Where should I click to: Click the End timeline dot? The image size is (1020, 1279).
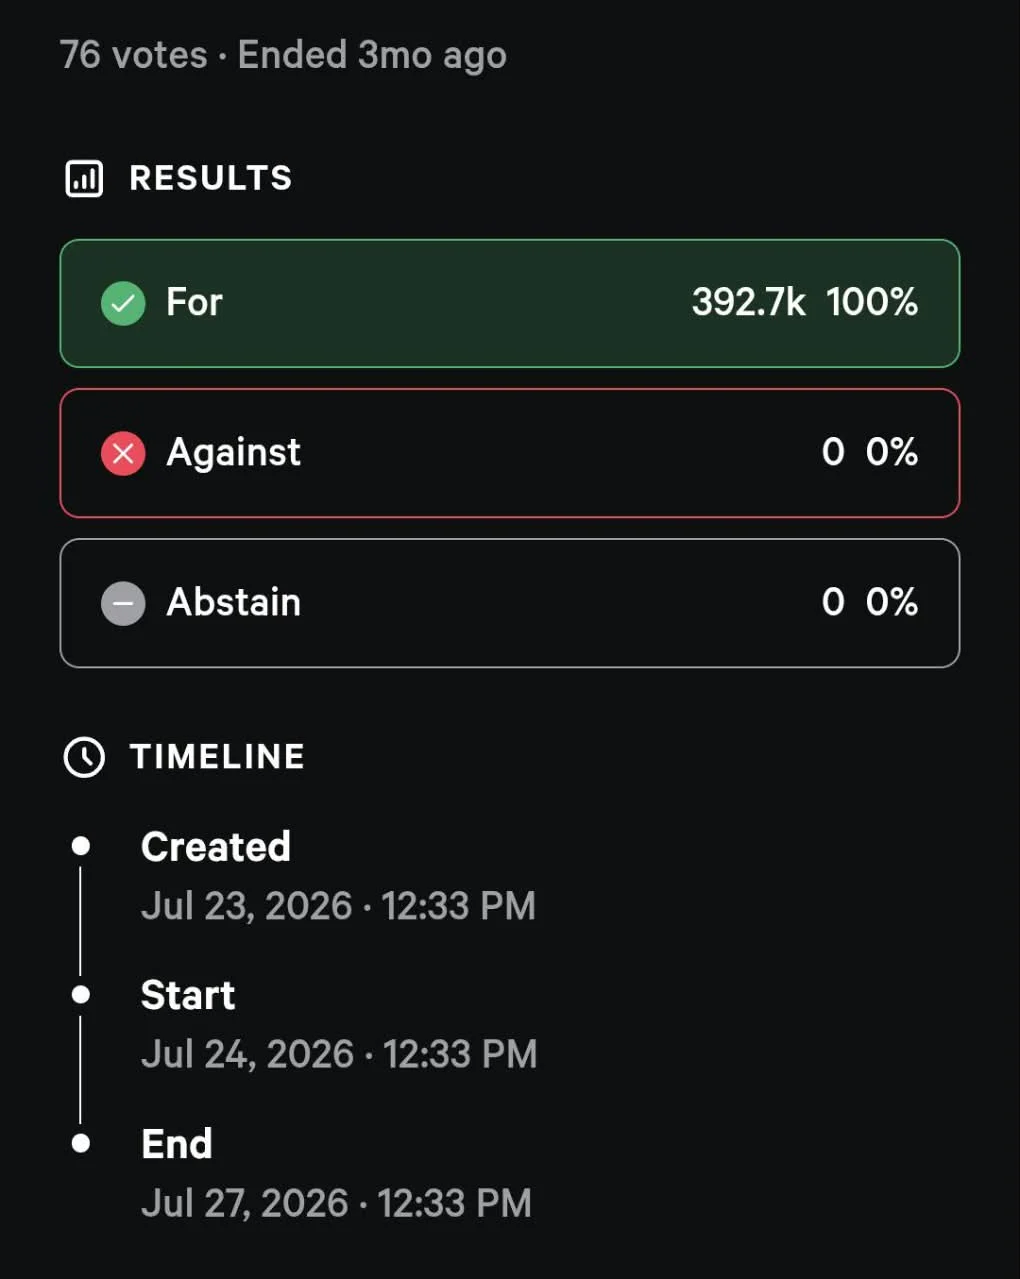tap(81, 1142)
